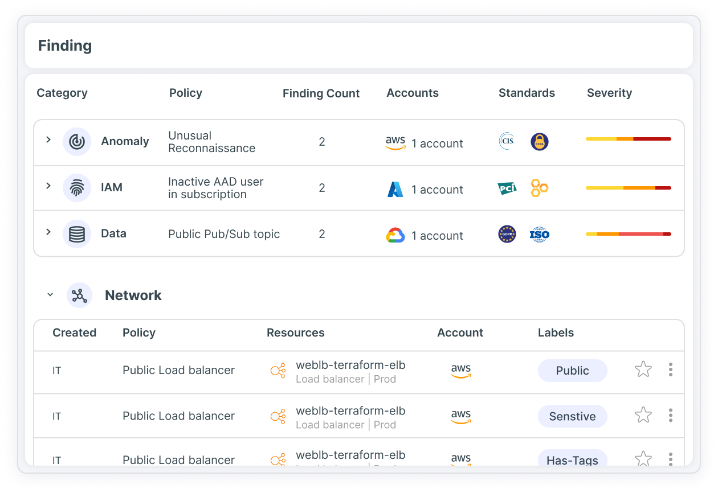
Task: Star the finding labeled Has-Tags
Action: (643, 459)
